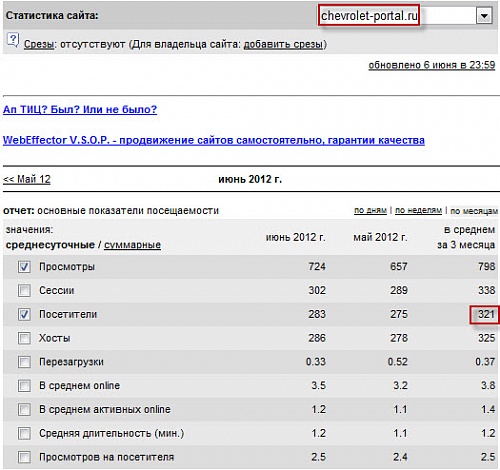Viewport: 500px width, 470px height.
Task: Switch report view to по неделям
Action: point(418,211)
